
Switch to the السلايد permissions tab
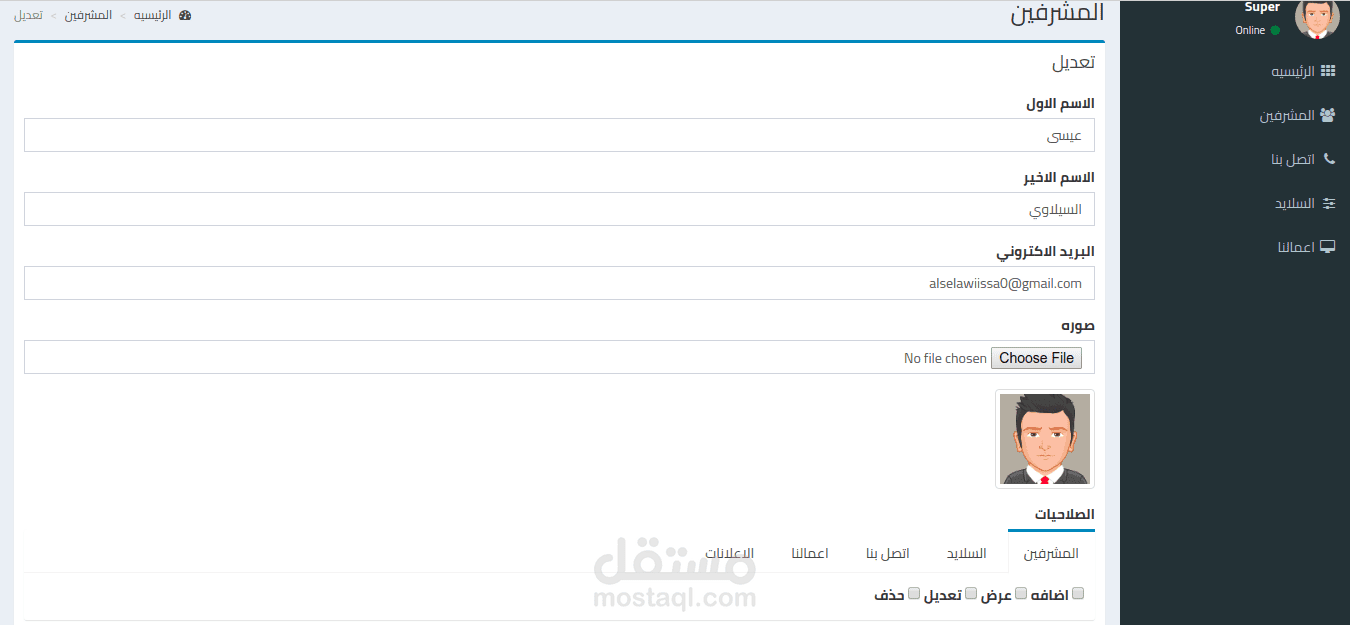[x=967, y=553]
